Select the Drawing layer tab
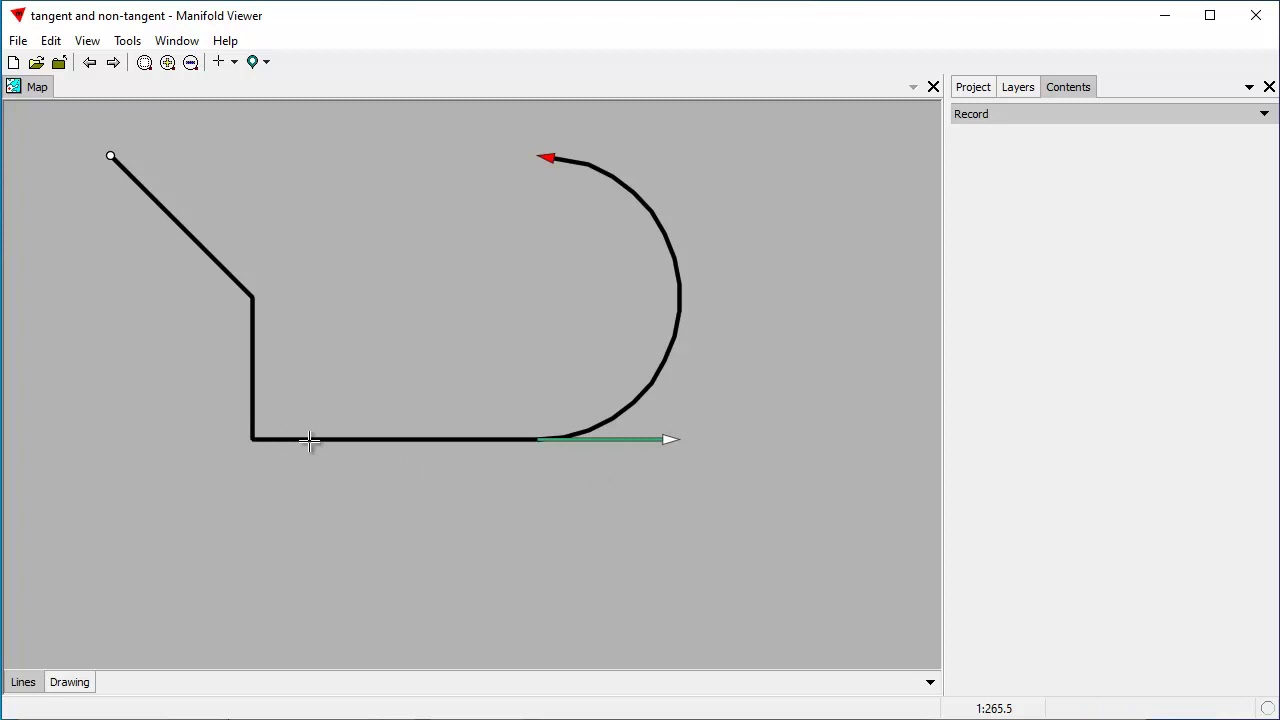This screenshot has width=1280, height=720. click(69, 682)
